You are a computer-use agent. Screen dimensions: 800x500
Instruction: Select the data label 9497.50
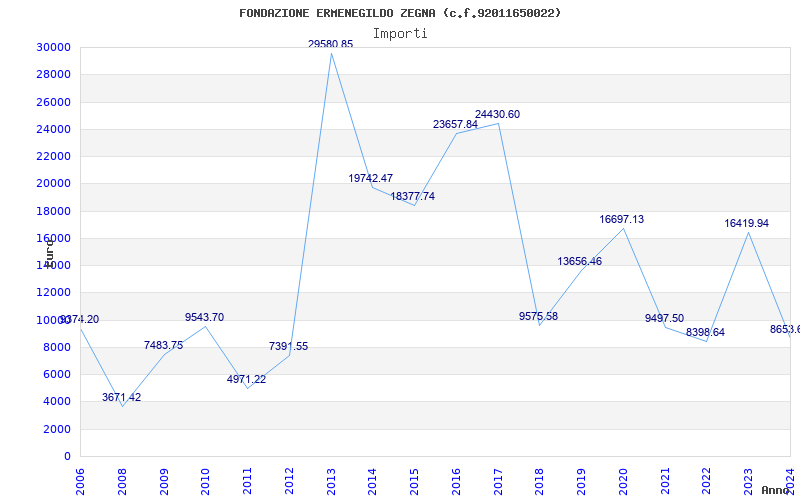(x=664, y=318)
